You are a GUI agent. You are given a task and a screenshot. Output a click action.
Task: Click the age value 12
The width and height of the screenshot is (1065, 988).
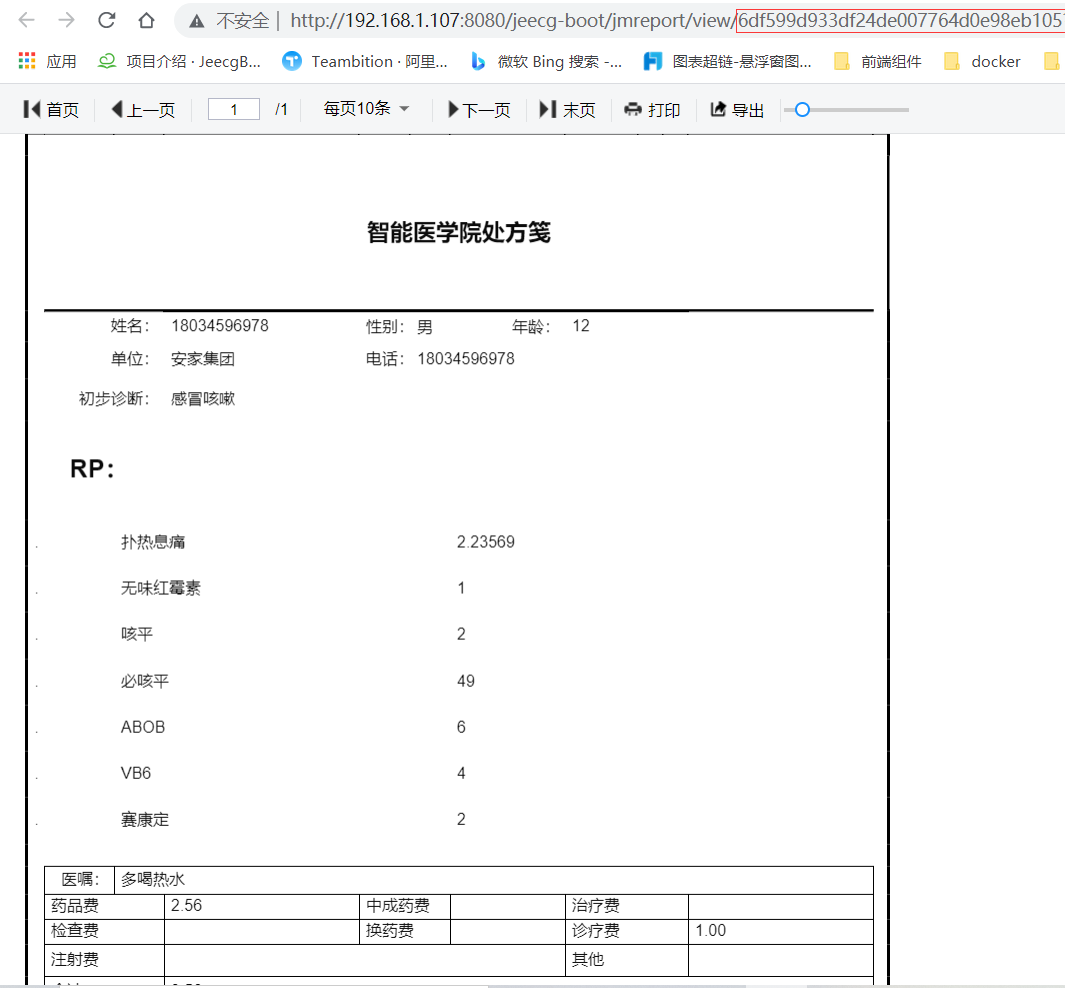581,326
